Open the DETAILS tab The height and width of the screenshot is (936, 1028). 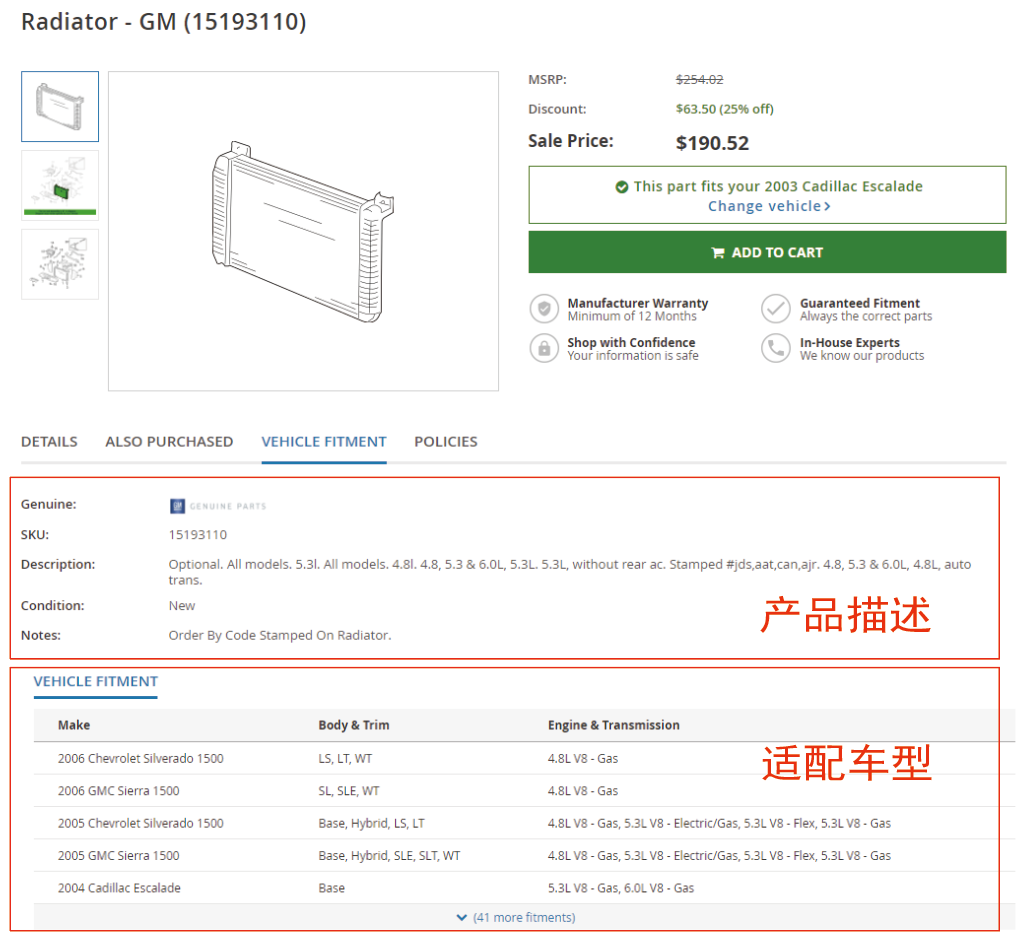coord(49,442)
